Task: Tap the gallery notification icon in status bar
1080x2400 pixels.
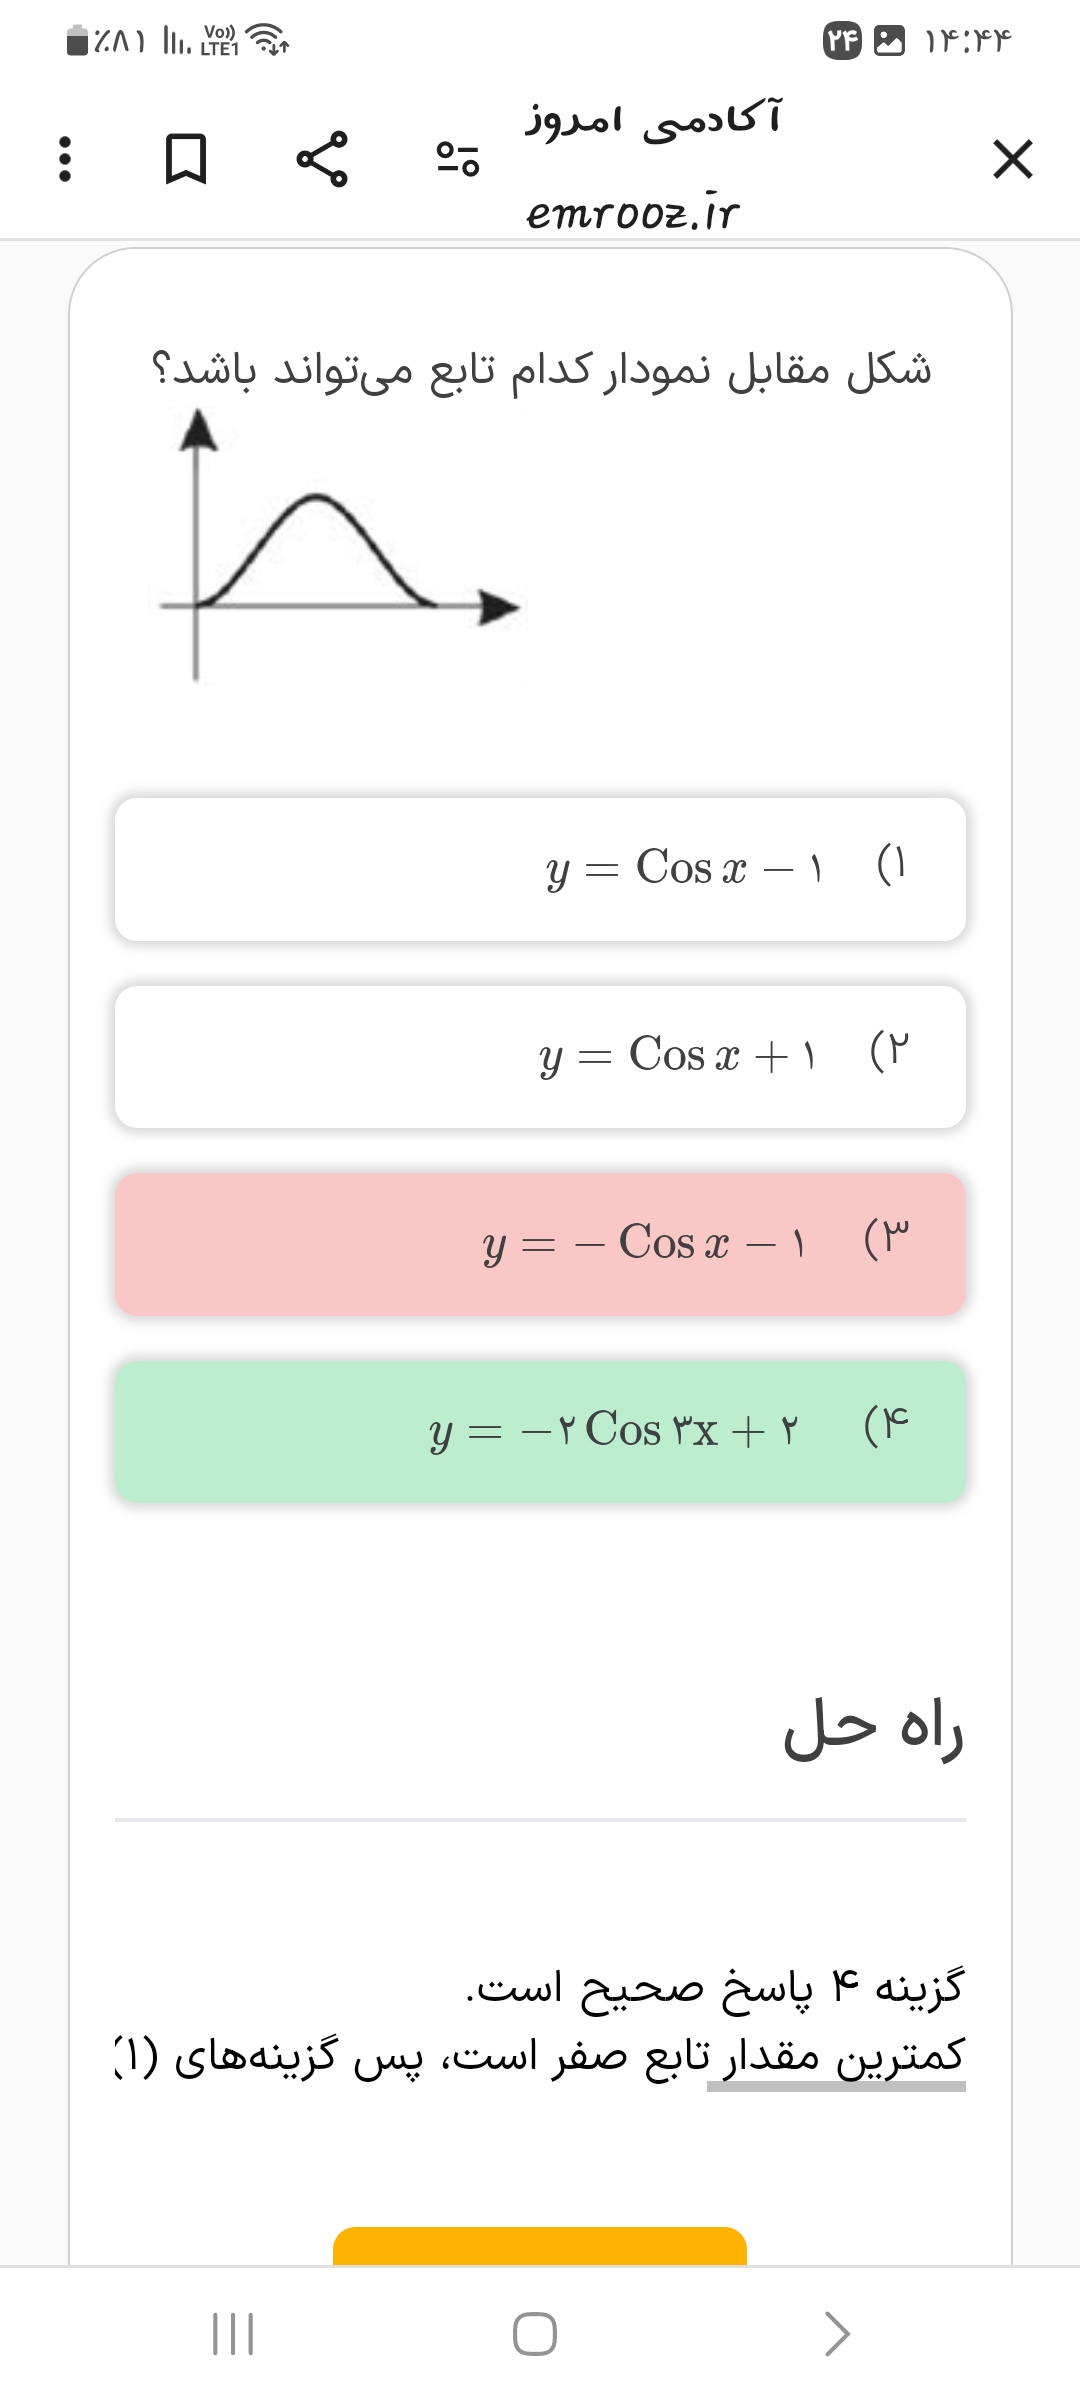Action: tap(889, 41)
